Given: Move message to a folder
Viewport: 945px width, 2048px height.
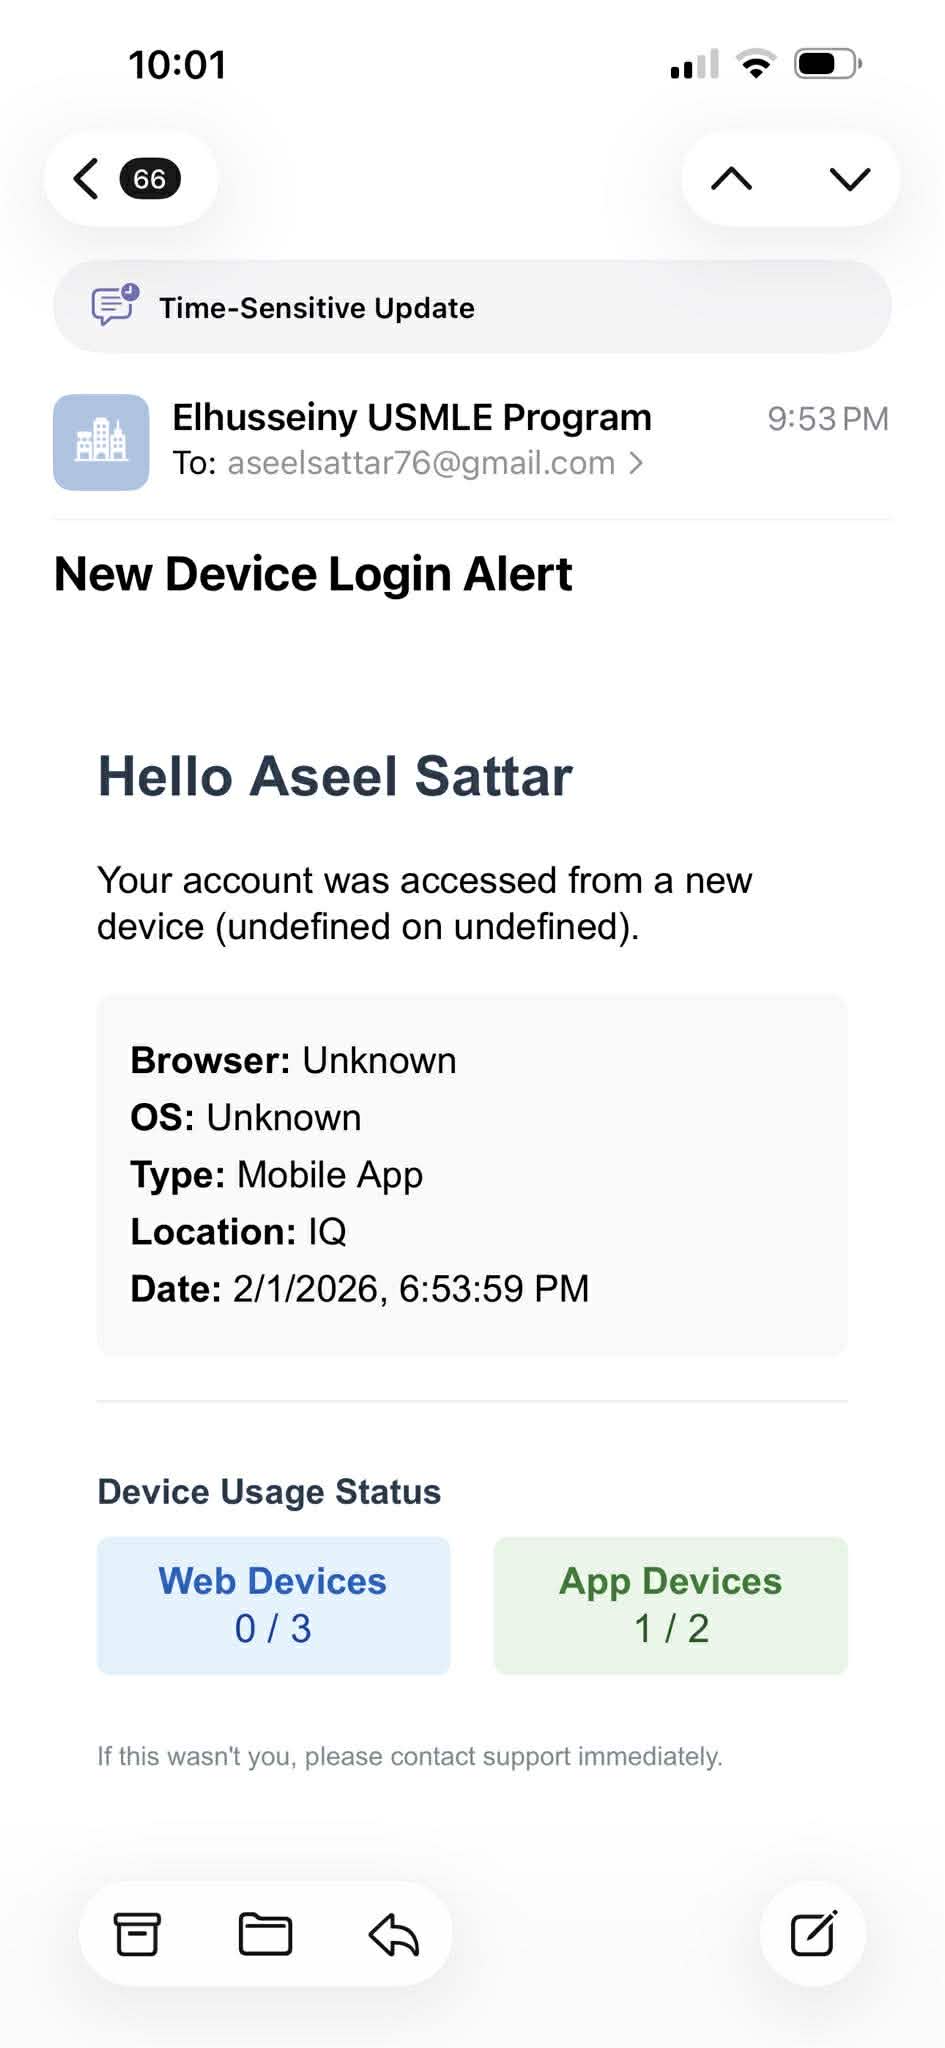Looking at the screenshot, I should click(x=265, y=1933).
